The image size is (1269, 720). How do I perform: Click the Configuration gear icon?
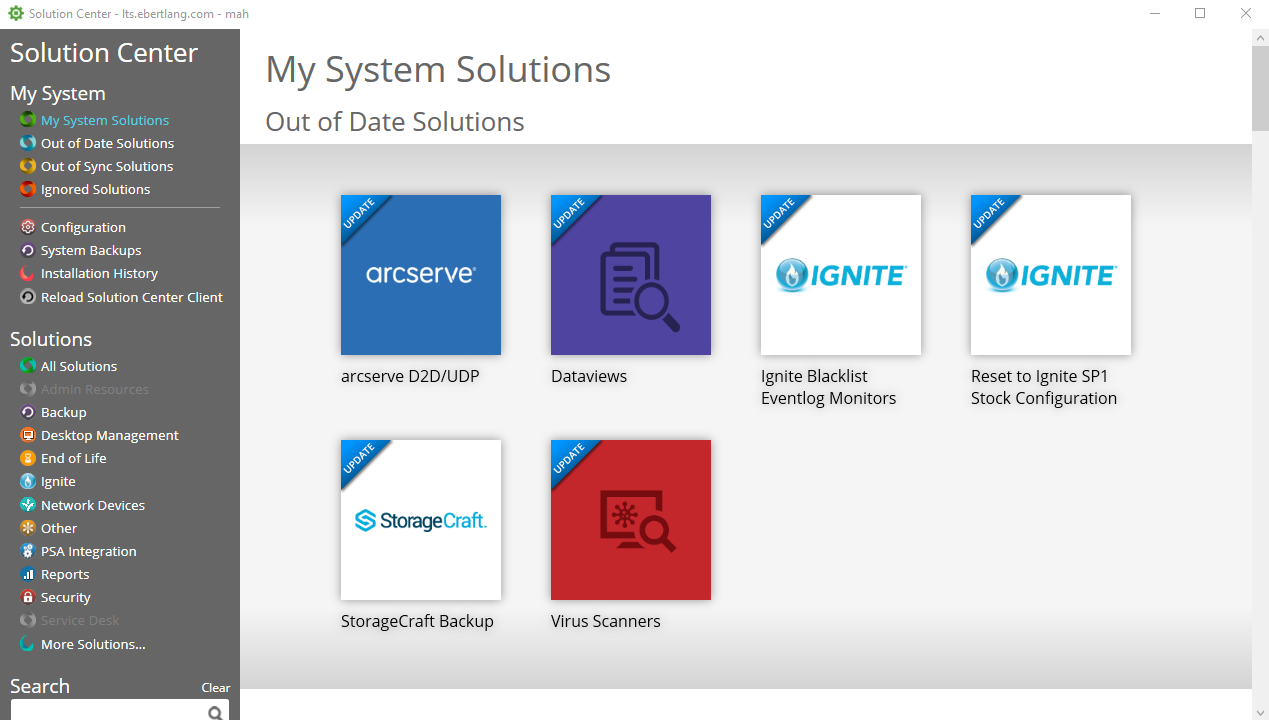28,227
